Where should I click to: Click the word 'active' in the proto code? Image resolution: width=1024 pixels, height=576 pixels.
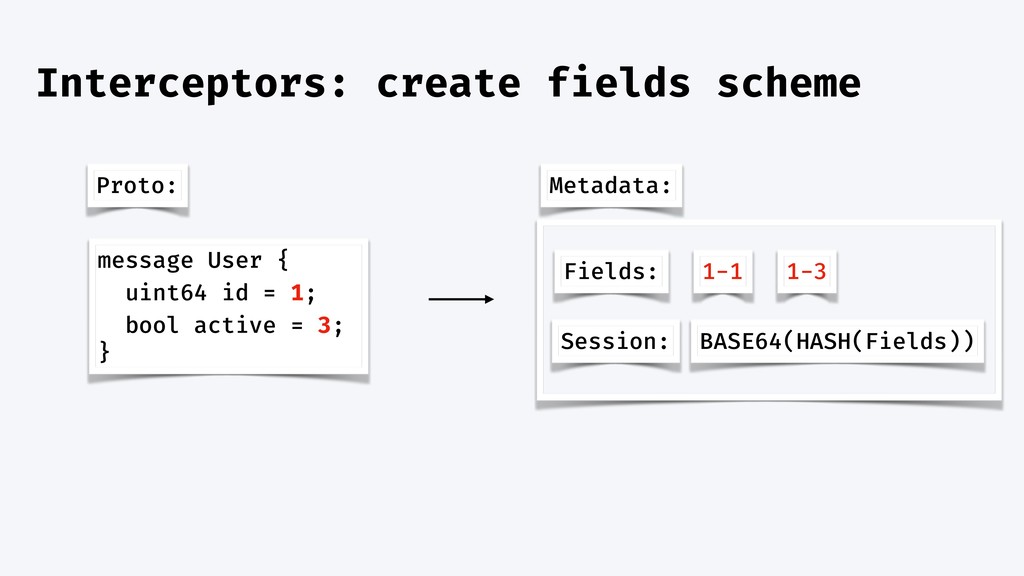[x=234, y=325]
